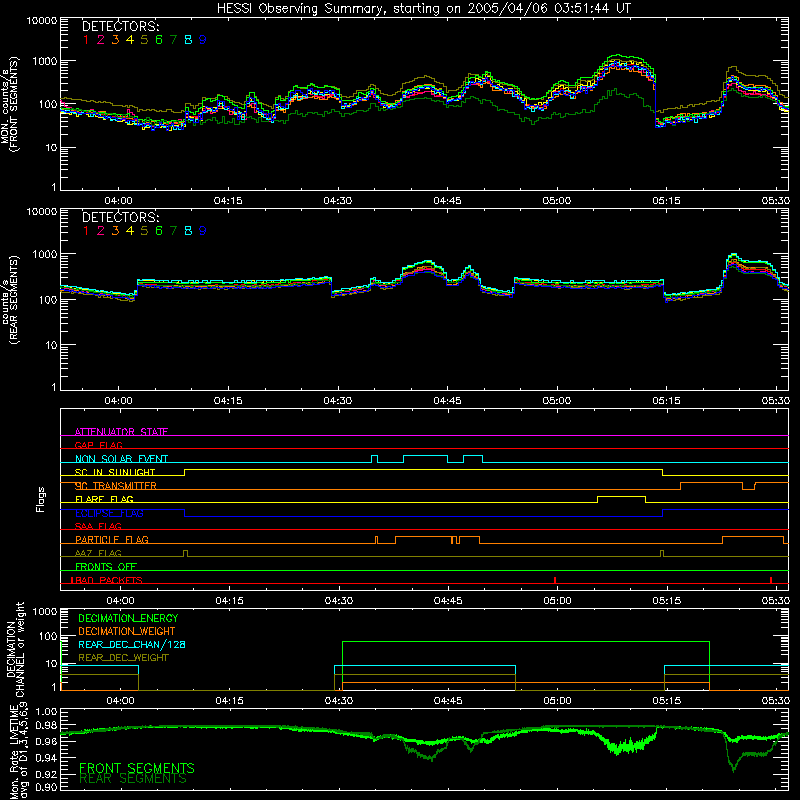This screenshot has width=800, height=800.
Task: Click the counts/s (REAR SEGMENTS) axis title
Action: (10, 299)
